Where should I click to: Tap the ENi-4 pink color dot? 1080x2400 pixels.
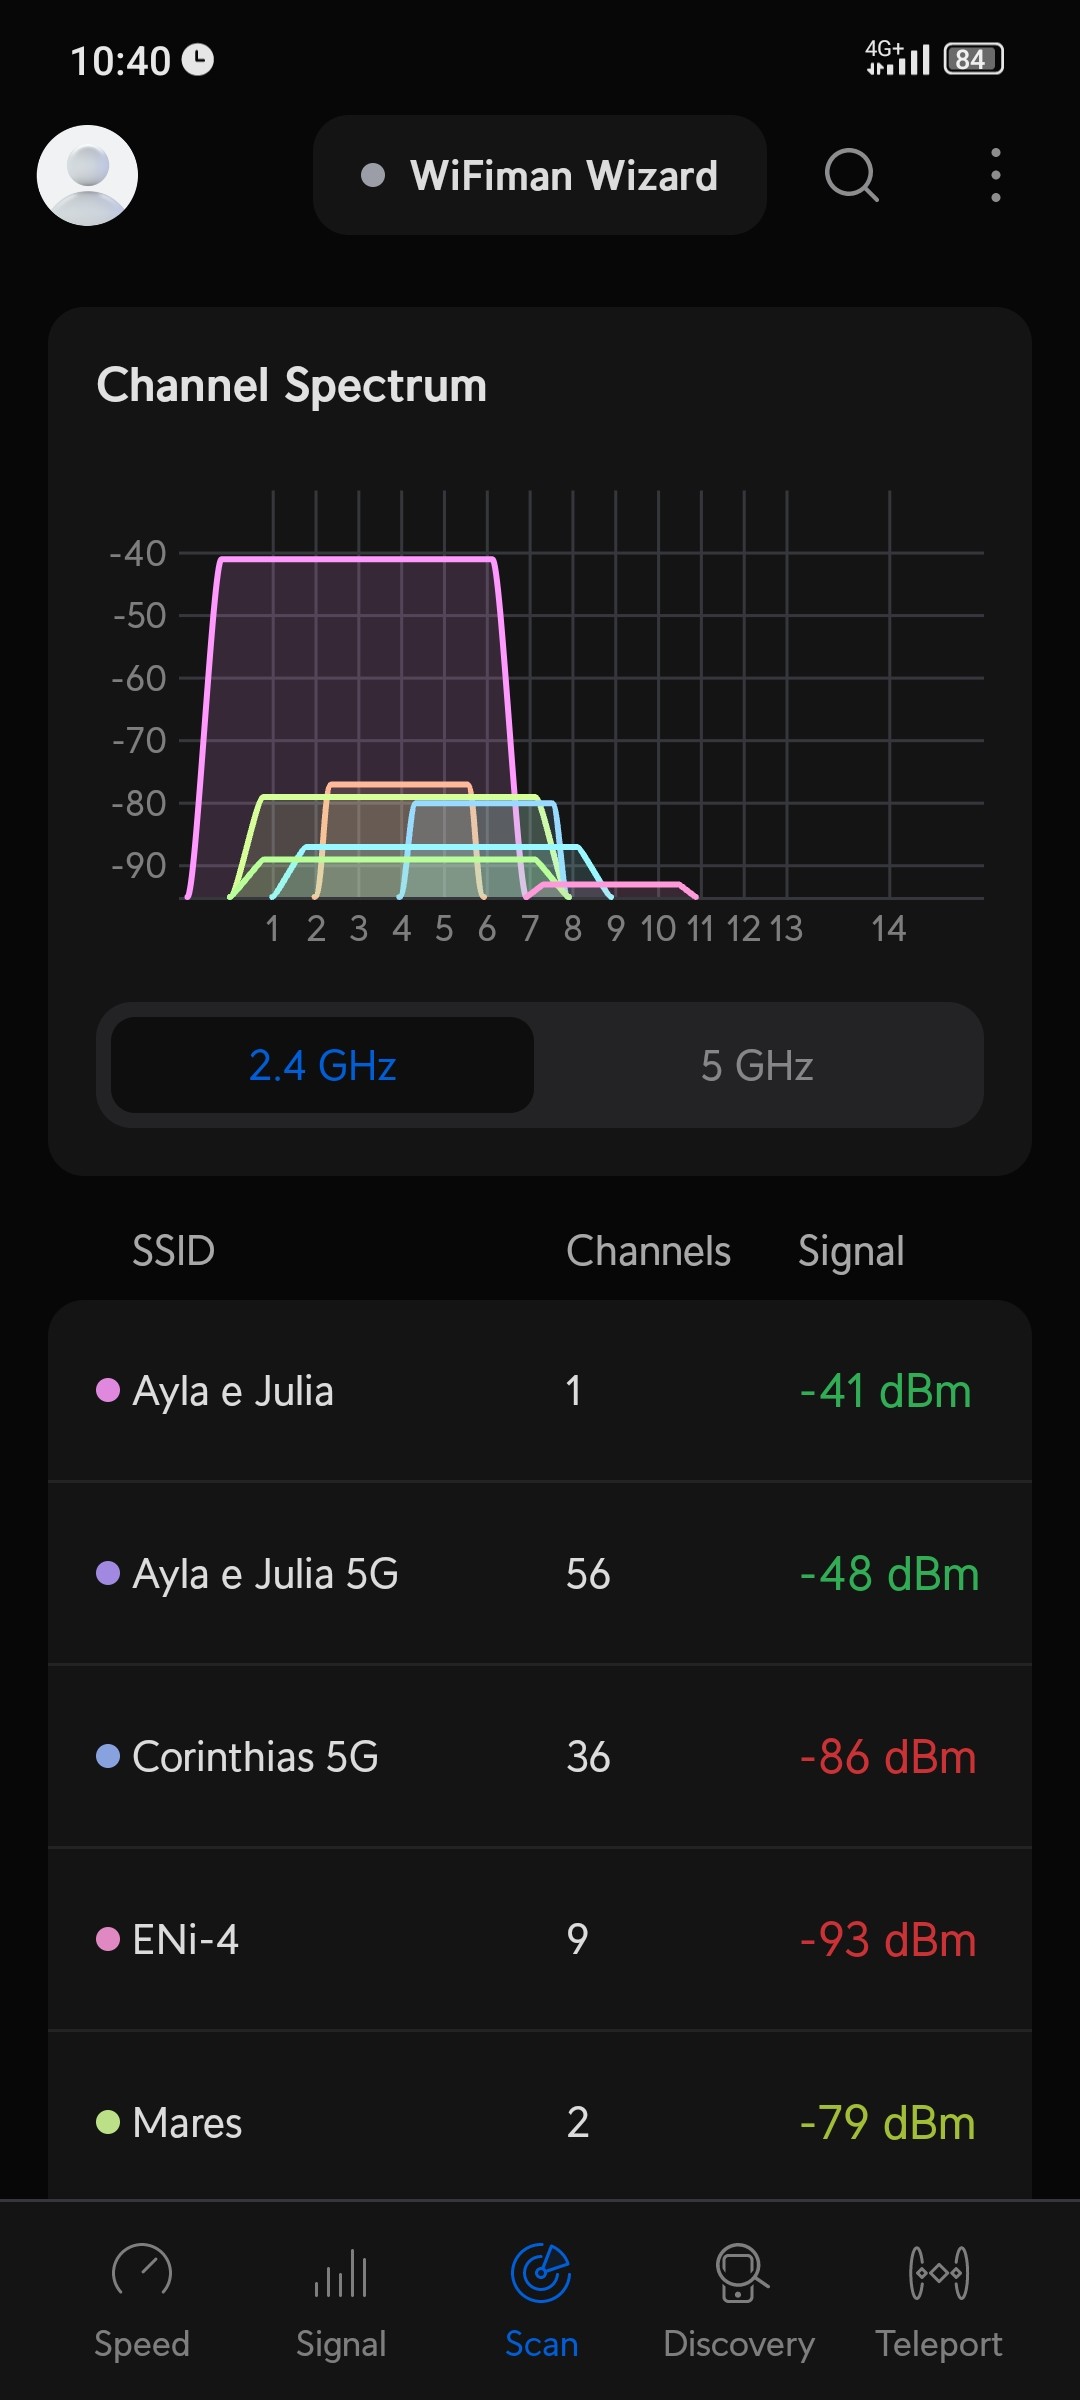tap(108, 1940)
